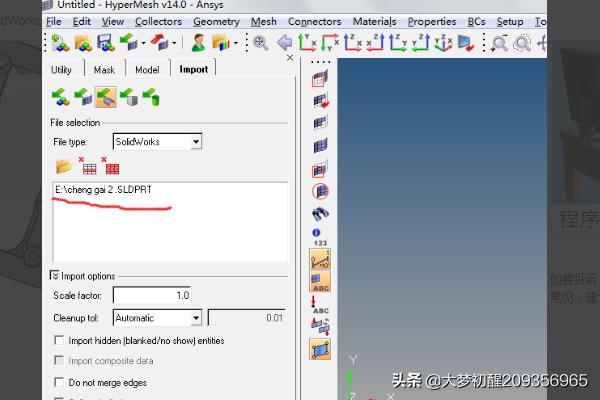Click the Fit-to-window magnifier icon
This screenshot has width=600, height=400.
[261, 43]
